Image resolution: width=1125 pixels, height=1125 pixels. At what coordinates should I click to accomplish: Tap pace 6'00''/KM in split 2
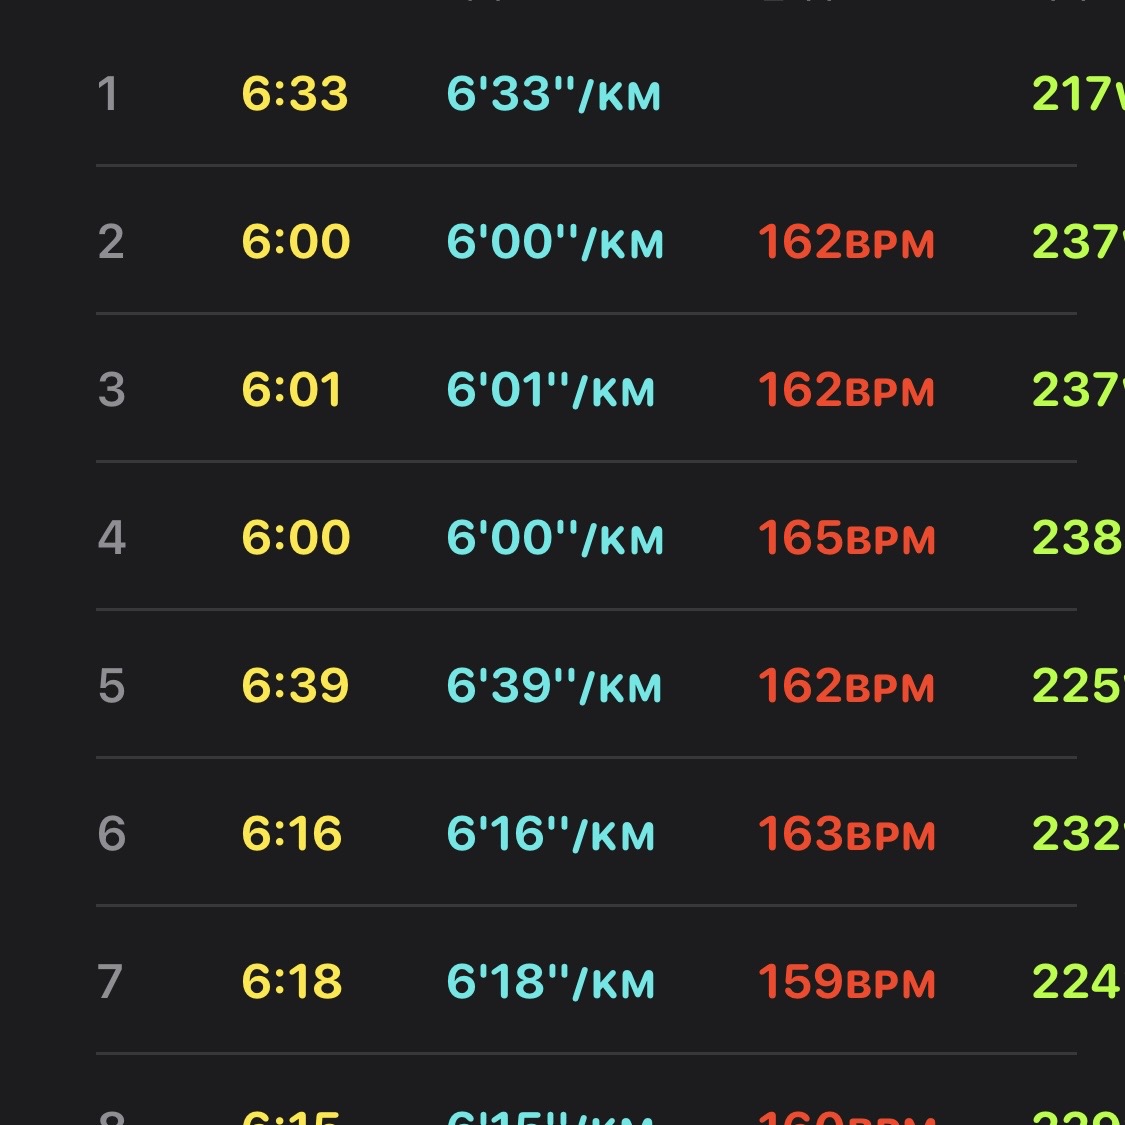(x=555, y=241)
